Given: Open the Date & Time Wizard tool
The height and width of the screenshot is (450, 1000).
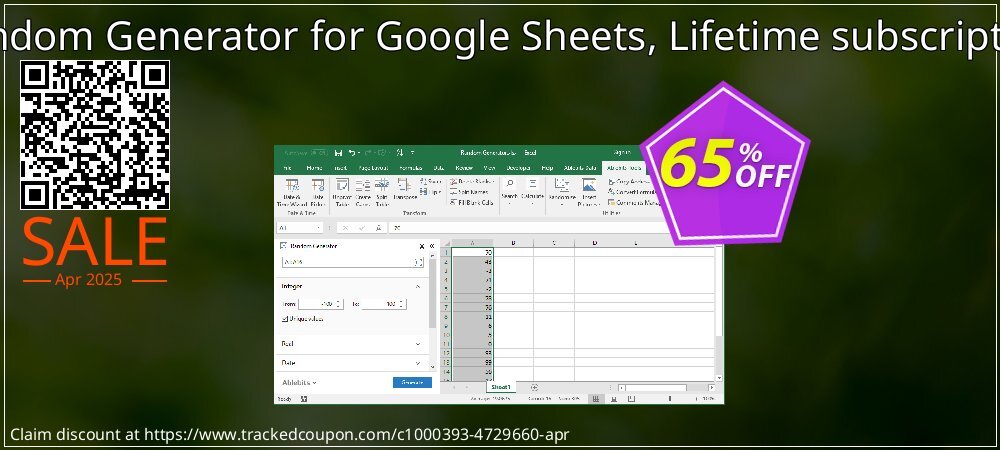Looking at the screenshot, I should (x=292, y=192).
